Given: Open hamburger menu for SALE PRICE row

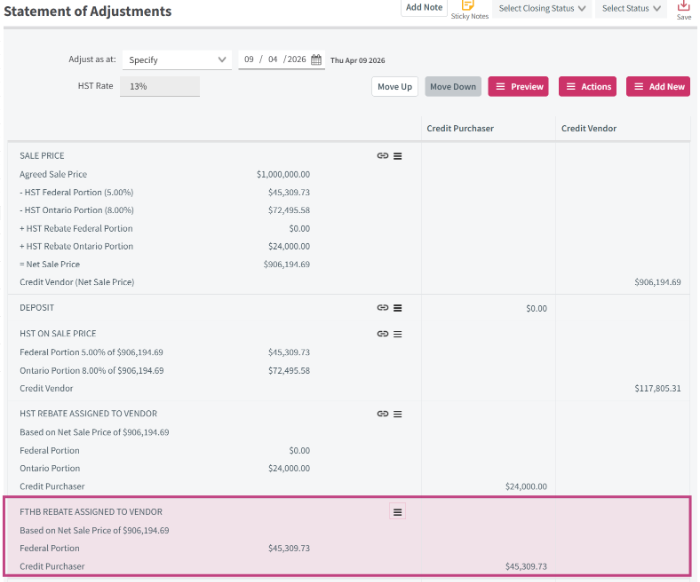Looking at the screenshot, I should [397, 156].
